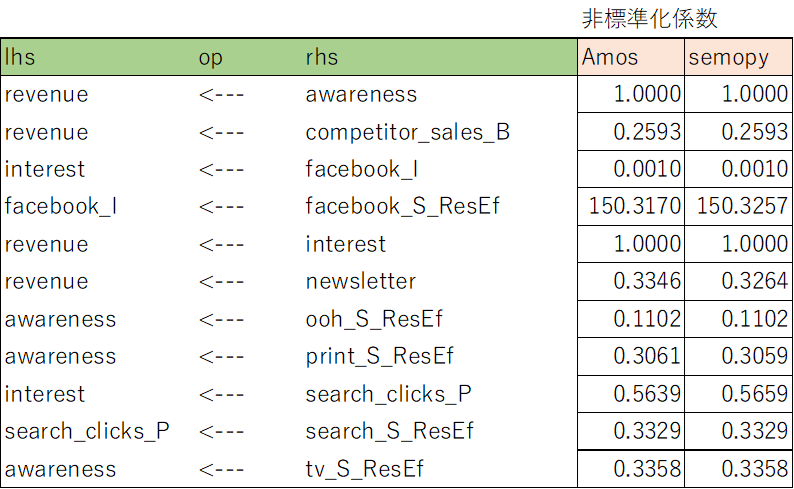The width and height of the screenshot is (794, 489).
Task: Click search_clicks_P in the lhs column
Action: pyautogui.click(x=87, y=432)
